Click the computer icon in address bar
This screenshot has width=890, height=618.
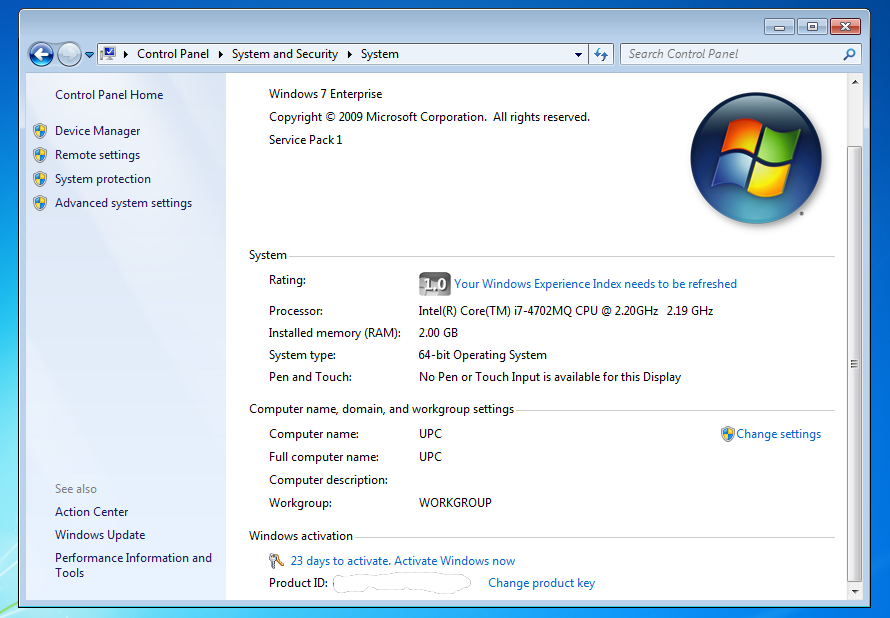tap(108, 54)
